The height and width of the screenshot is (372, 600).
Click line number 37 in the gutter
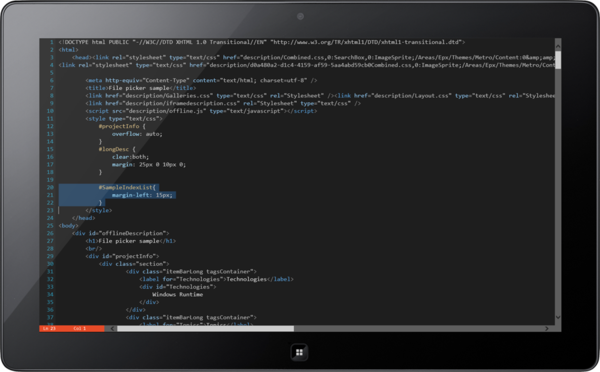pos(50,317)
